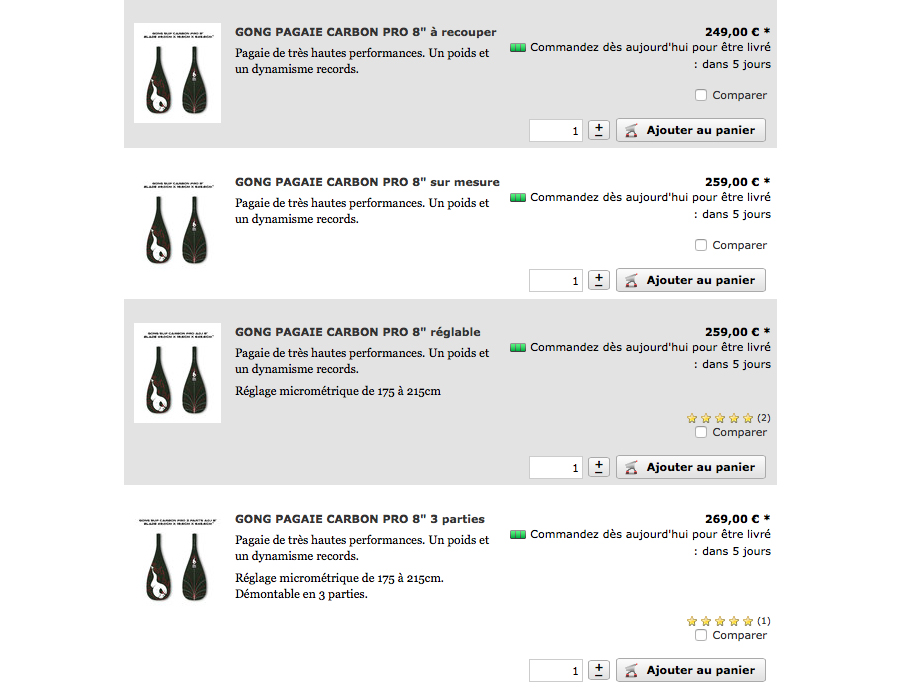Add the 259€ sur mesure paddle to cart

(x=691, y=280)
